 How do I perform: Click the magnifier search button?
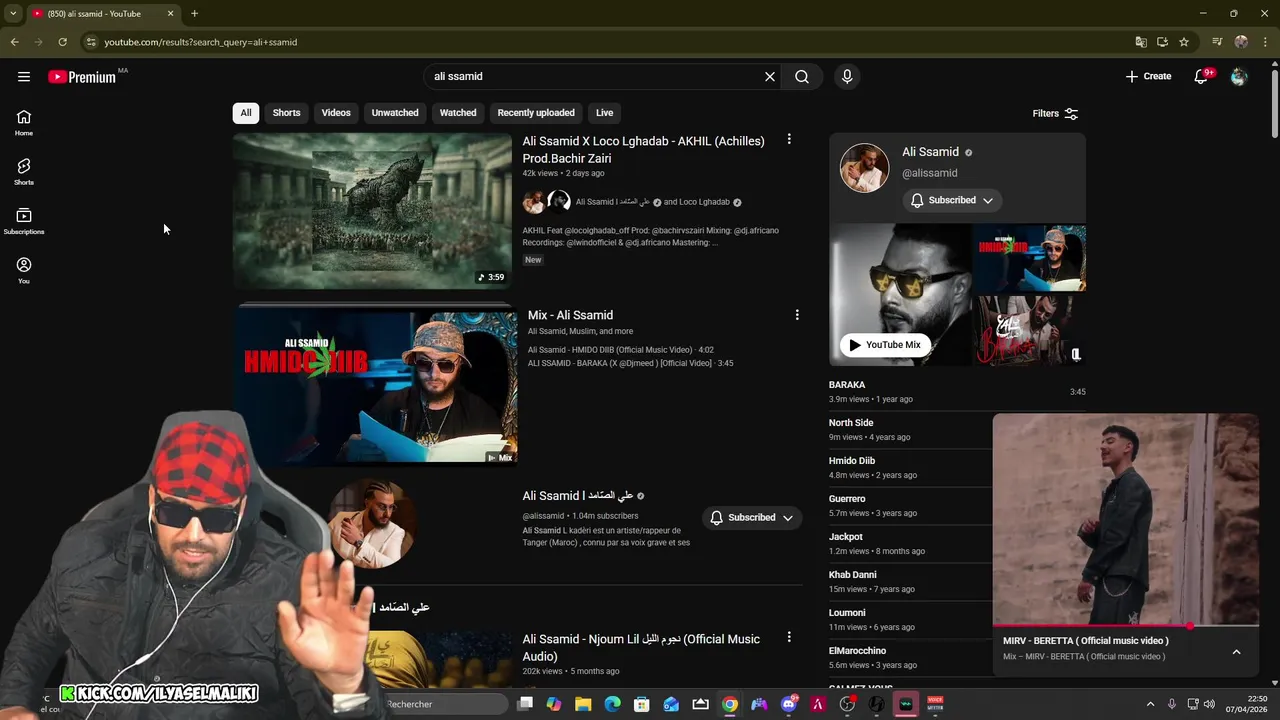[x=802, y=77]
